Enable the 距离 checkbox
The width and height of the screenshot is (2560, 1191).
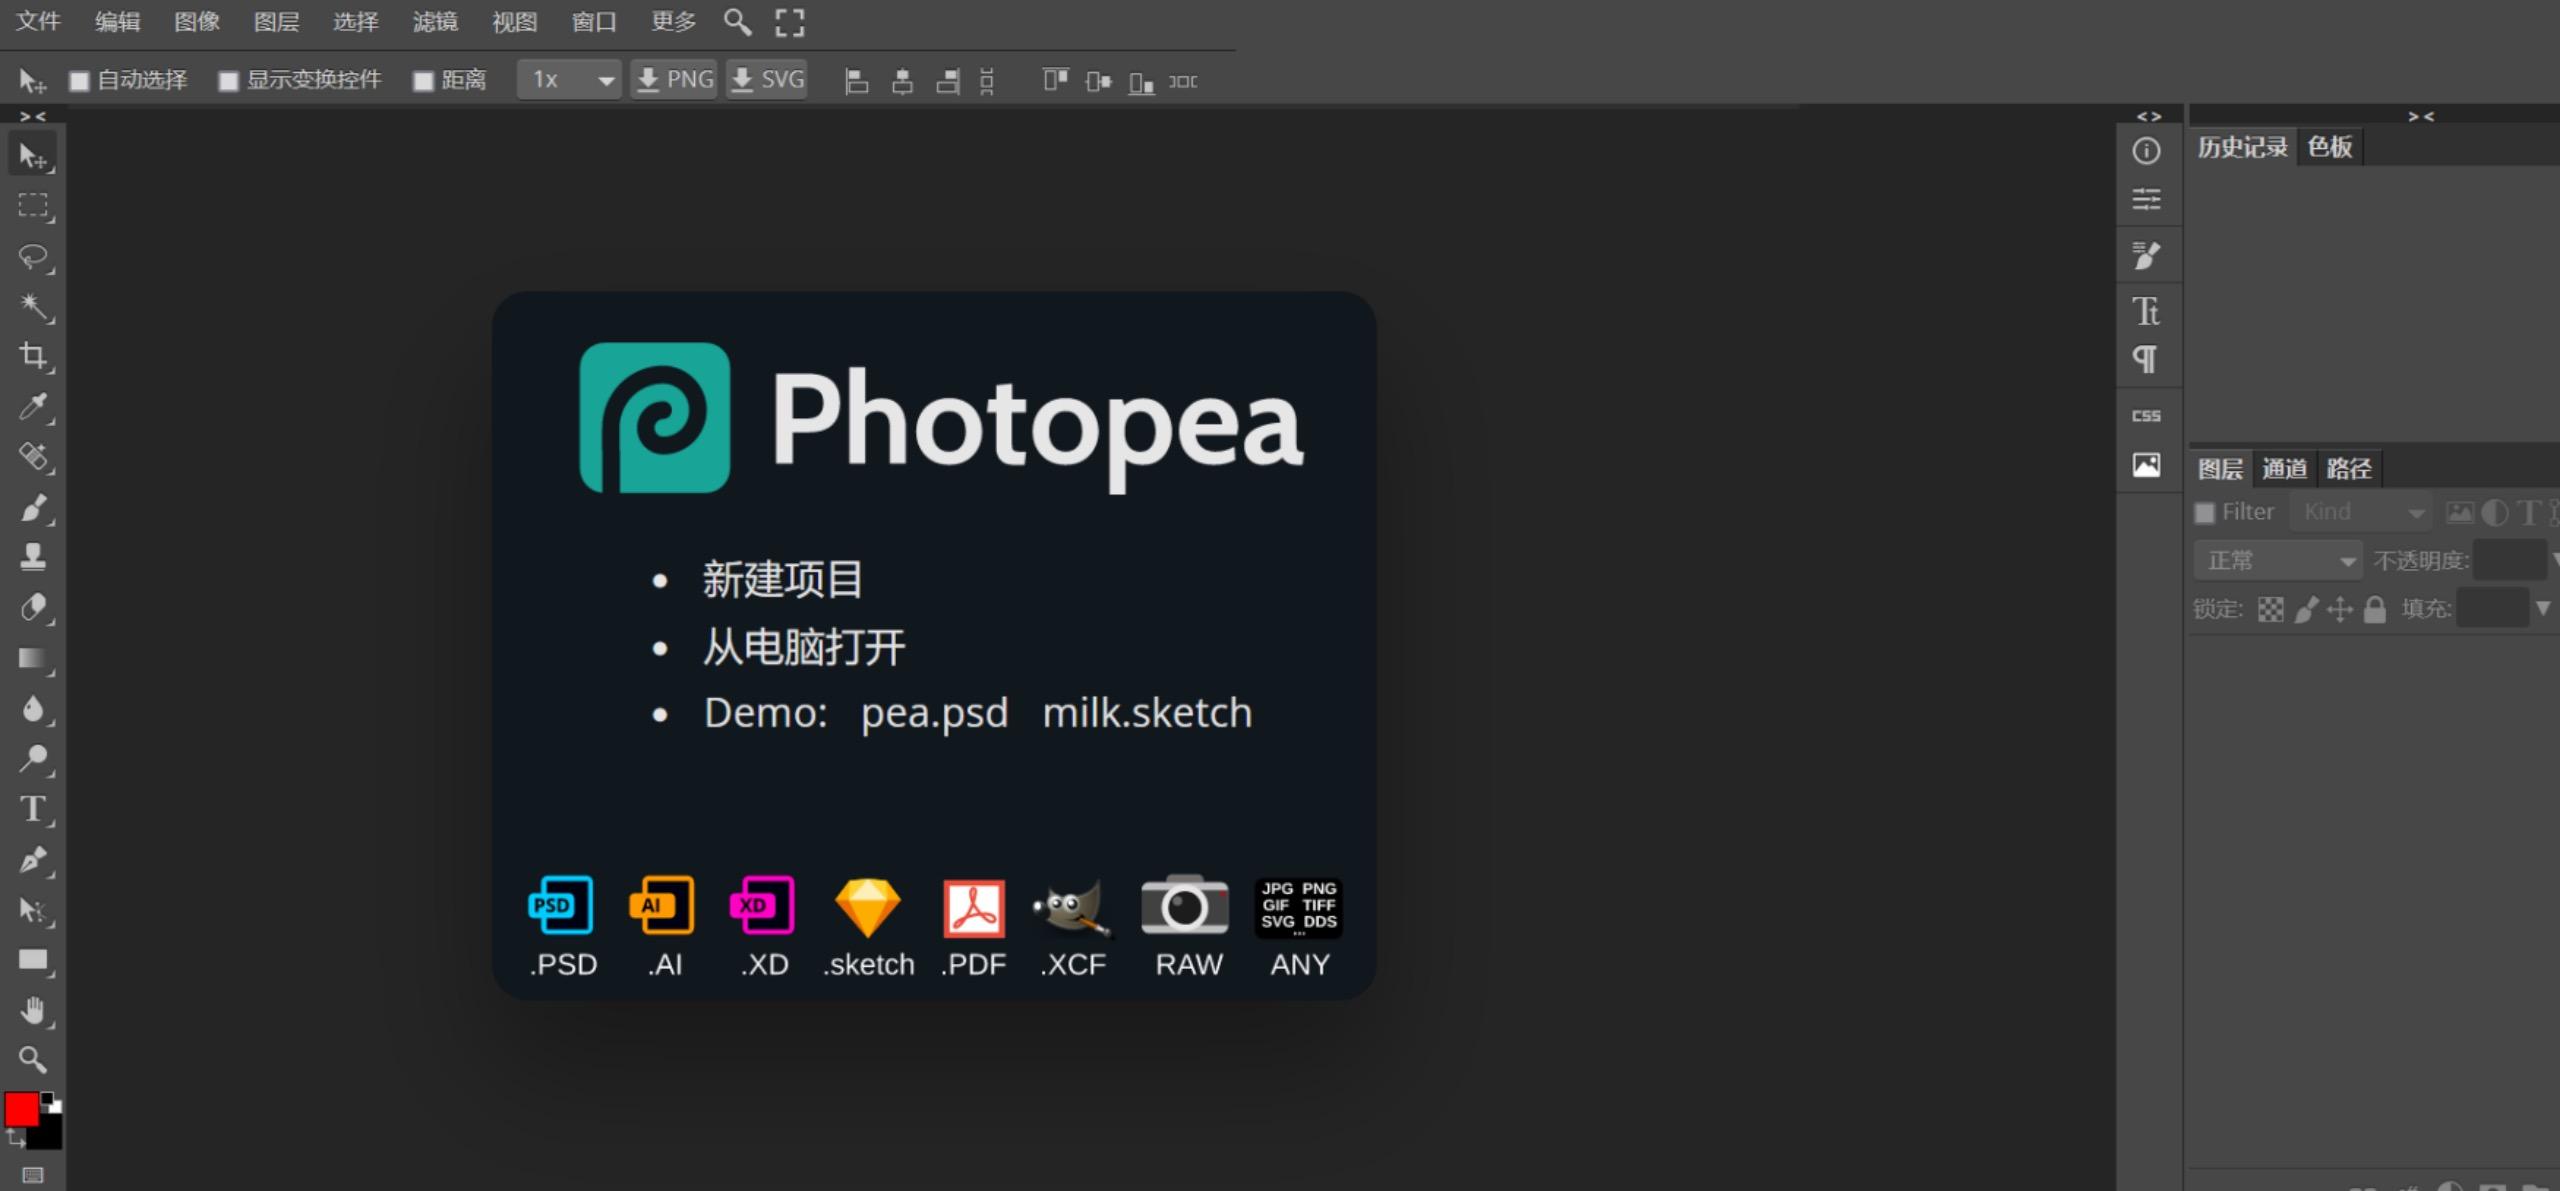[424, 81]
